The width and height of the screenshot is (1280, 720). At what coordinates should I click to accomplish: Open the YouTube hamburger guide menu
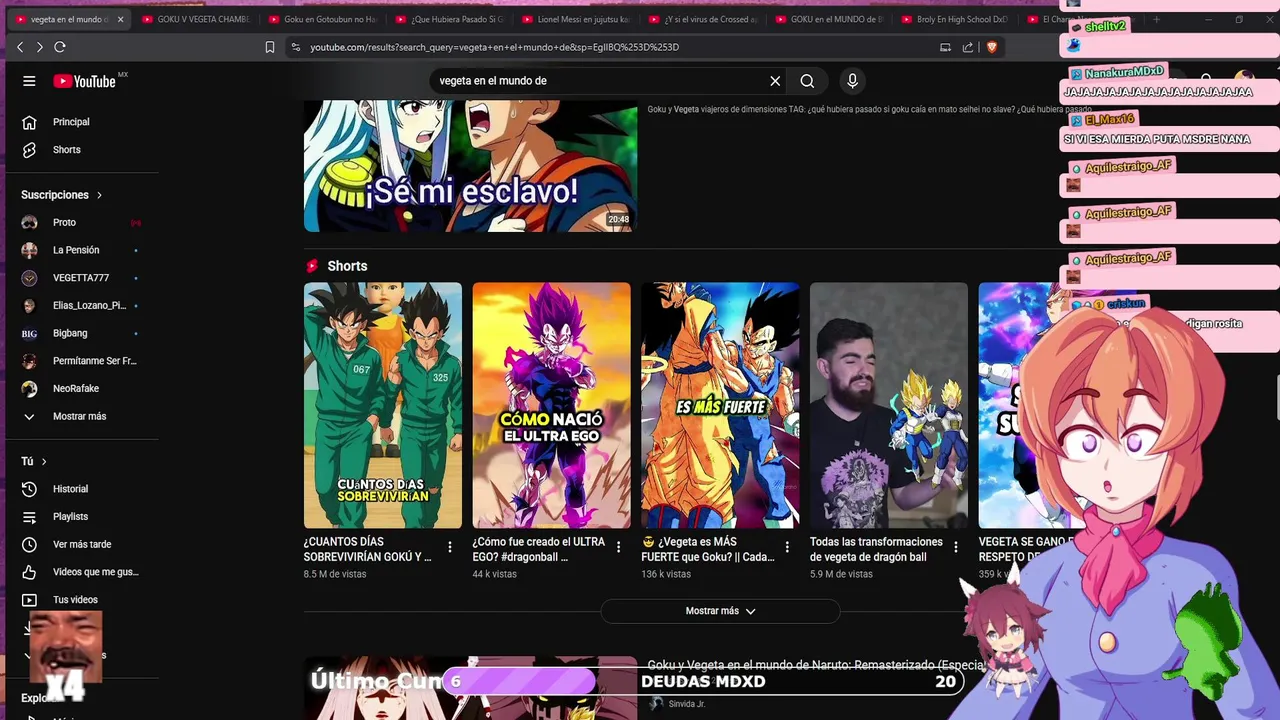coord(29,81)
